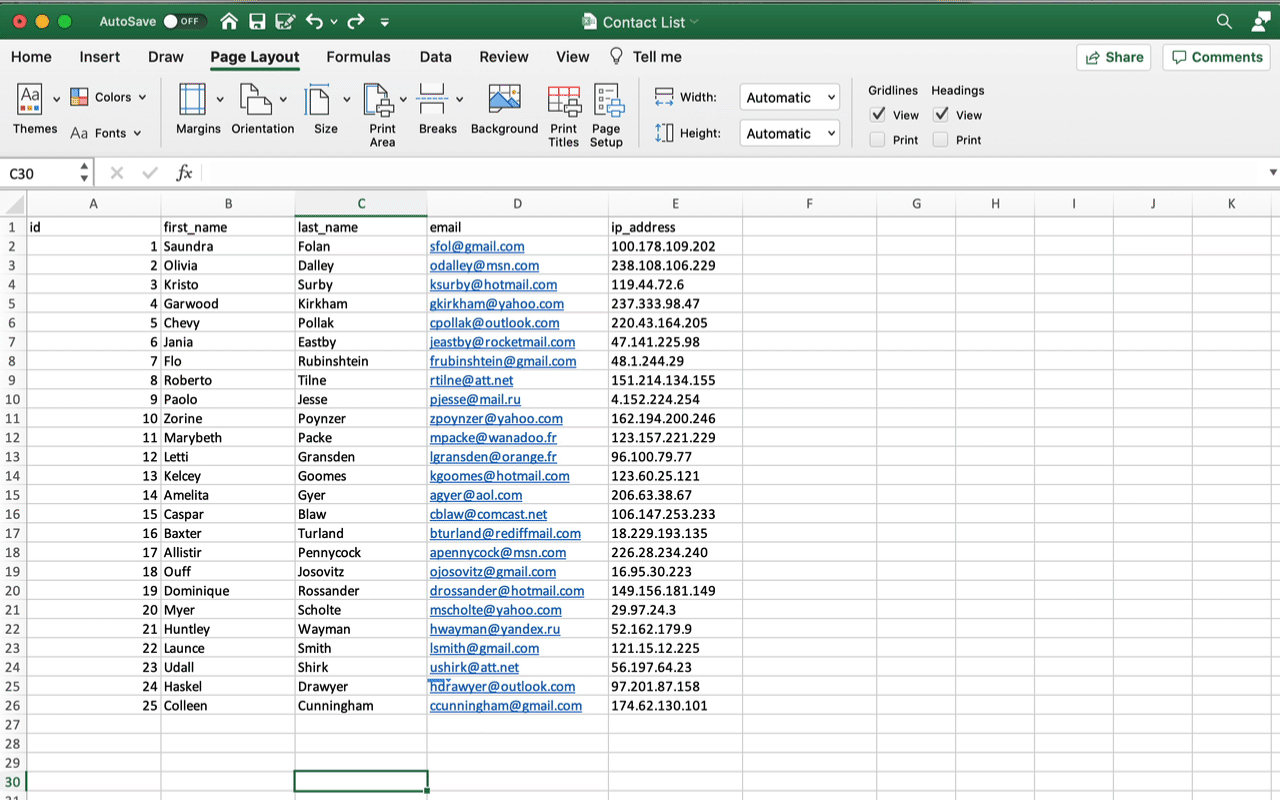Undo the last action
This screenshot has height=800, width=1280.
(x=314, y=22)
